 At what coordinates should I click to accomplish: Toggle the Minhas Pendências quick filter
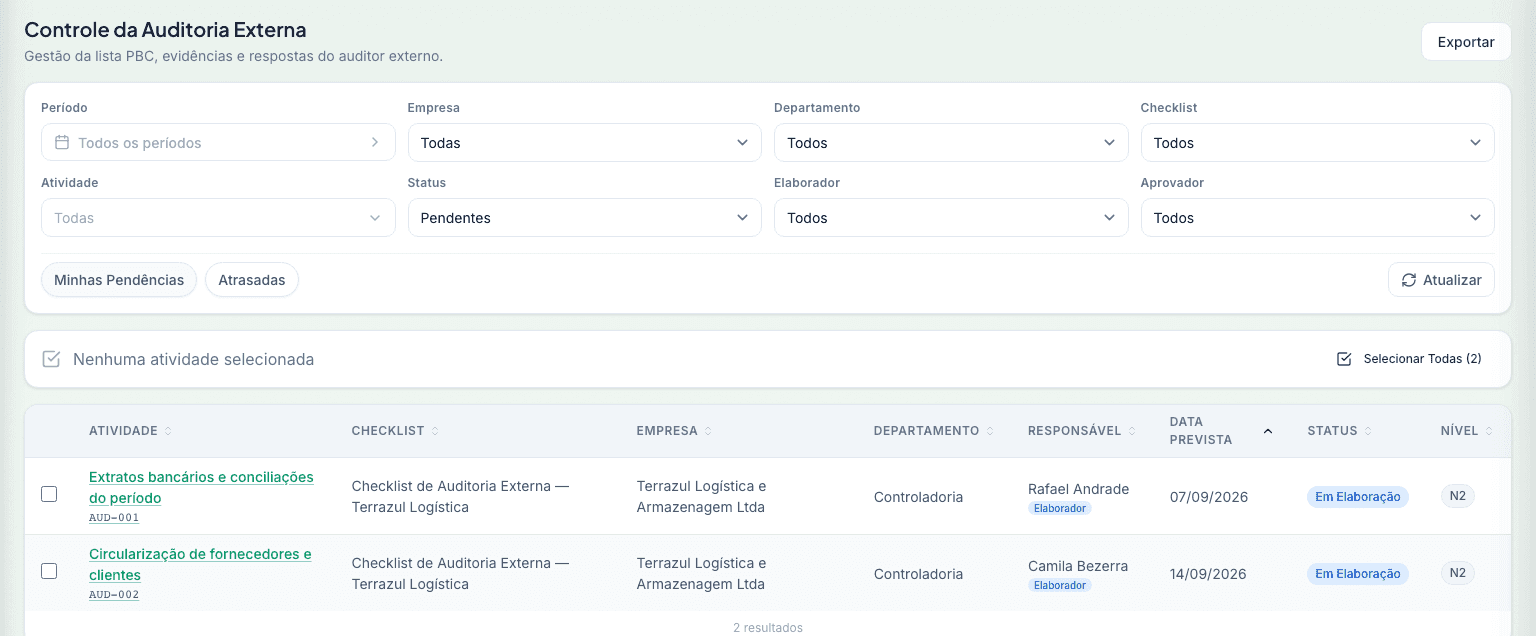point(119,280)
